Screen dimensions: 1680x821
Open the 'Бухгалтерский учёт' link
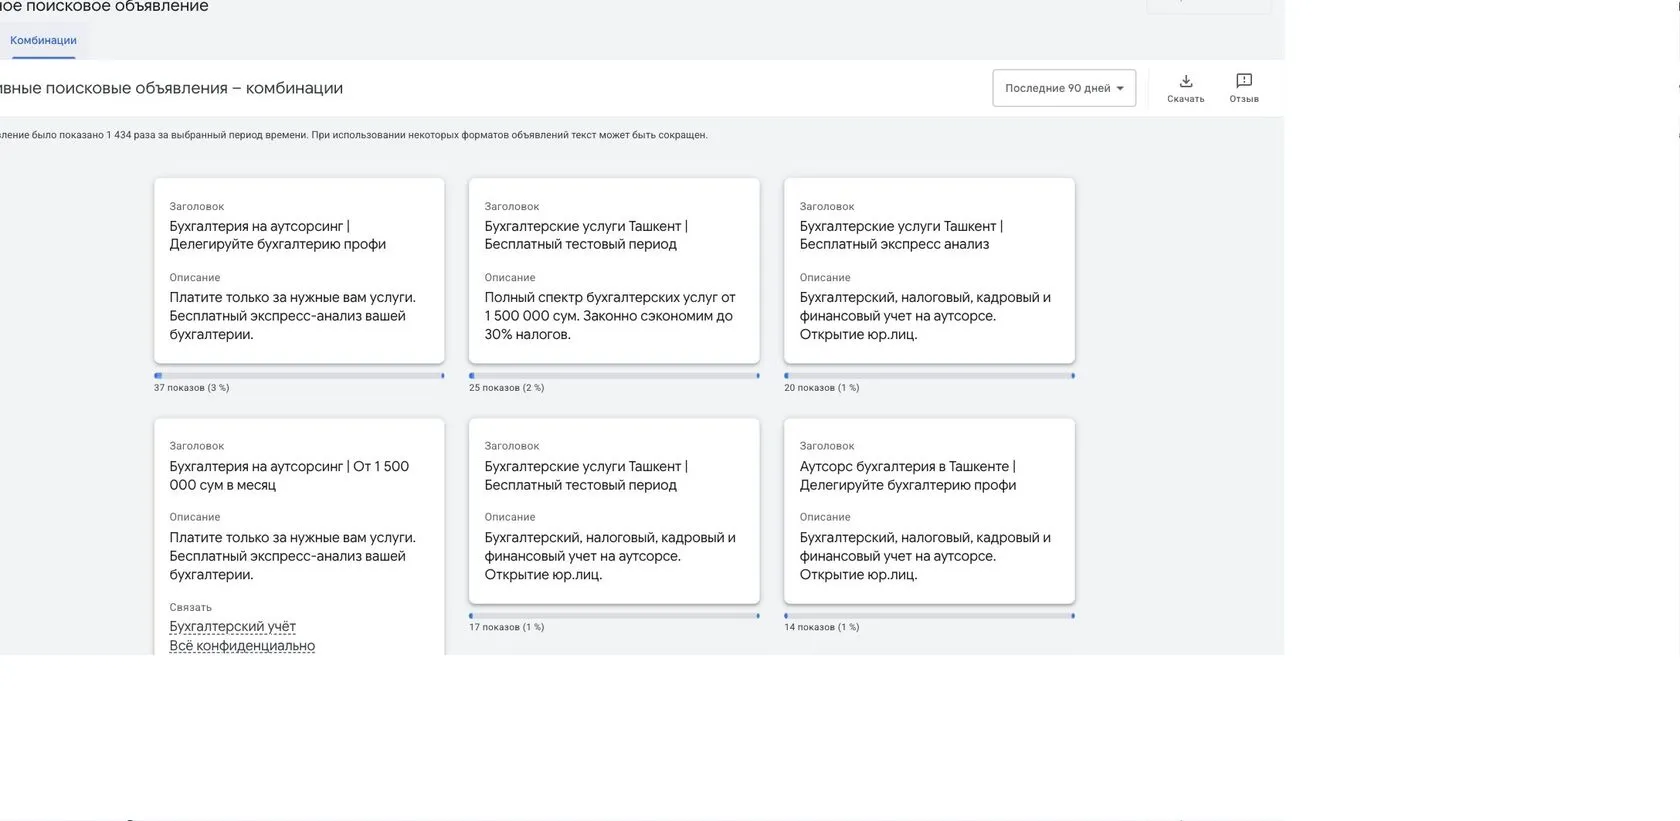(x=232, y=627)
